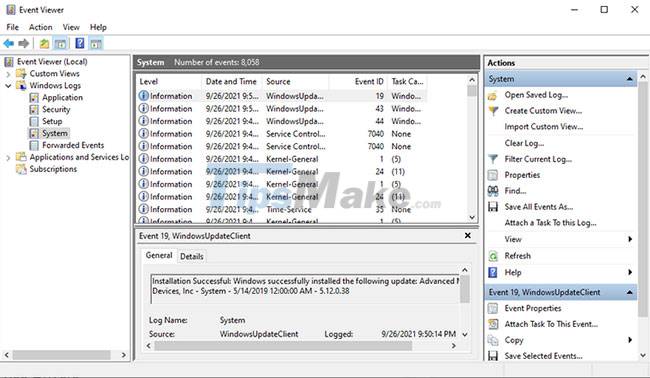The height and width of the screenshot is (378, 650).
Task: Click the Open Saved Log folder icon
Action: pyautogui.click(x=492, y=95)
